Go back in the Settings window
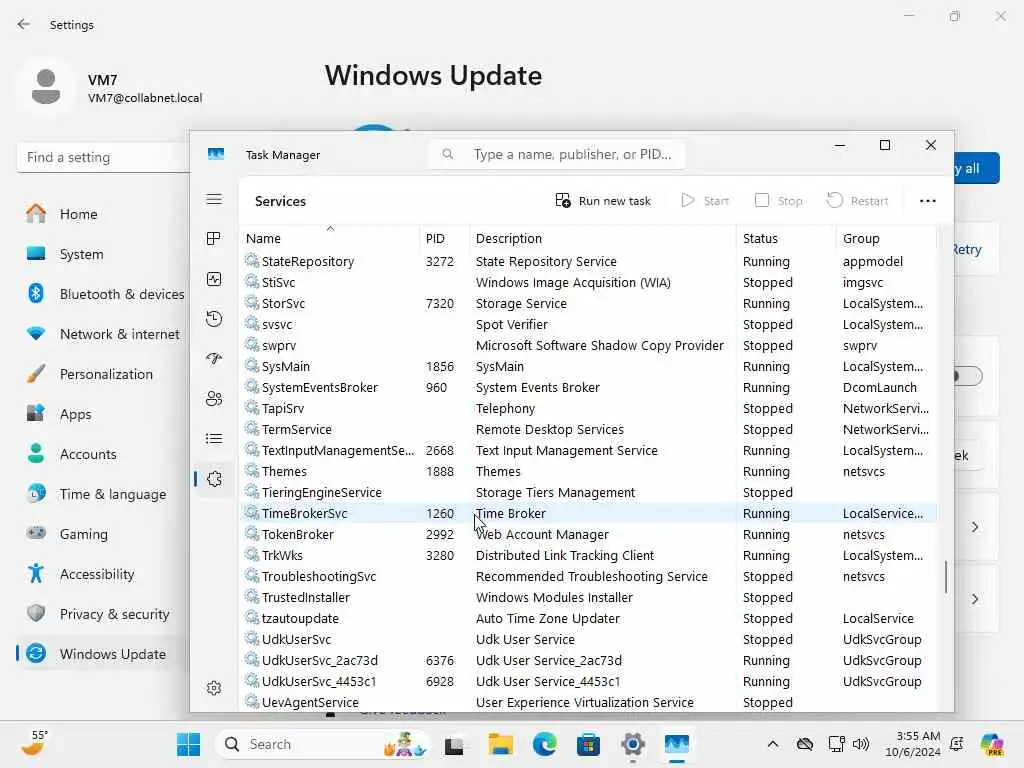 click(x=24, y=24)
